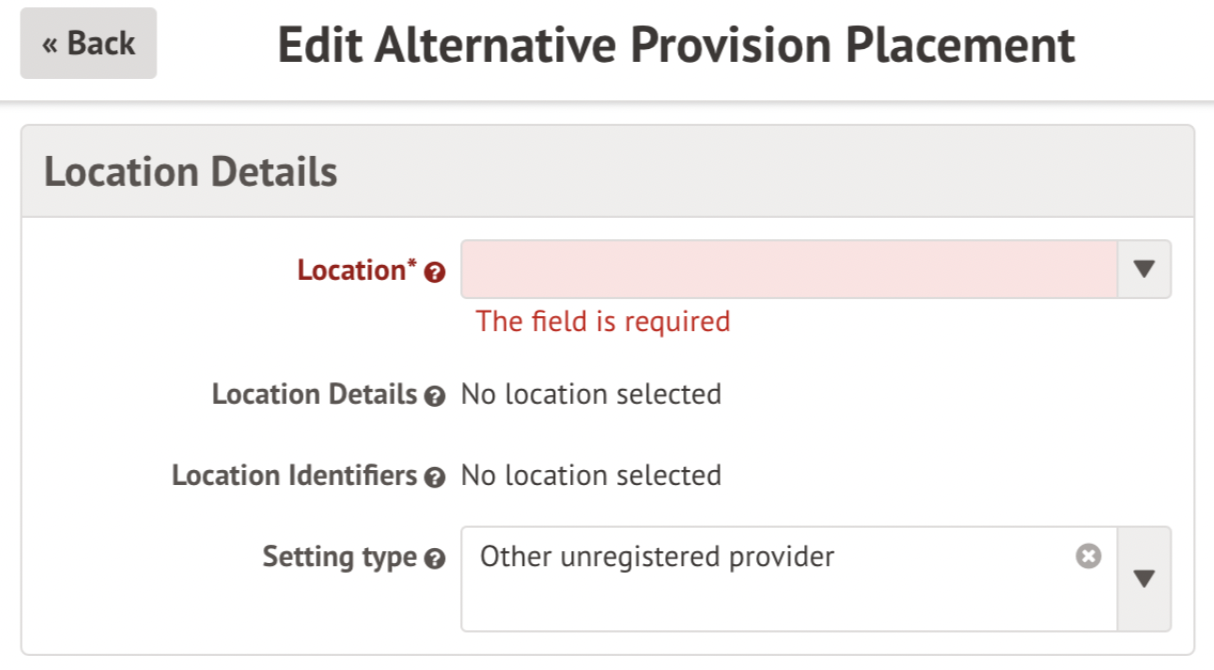
Task: Open the Location Identifiers help icon
Action: click(434, 478)
